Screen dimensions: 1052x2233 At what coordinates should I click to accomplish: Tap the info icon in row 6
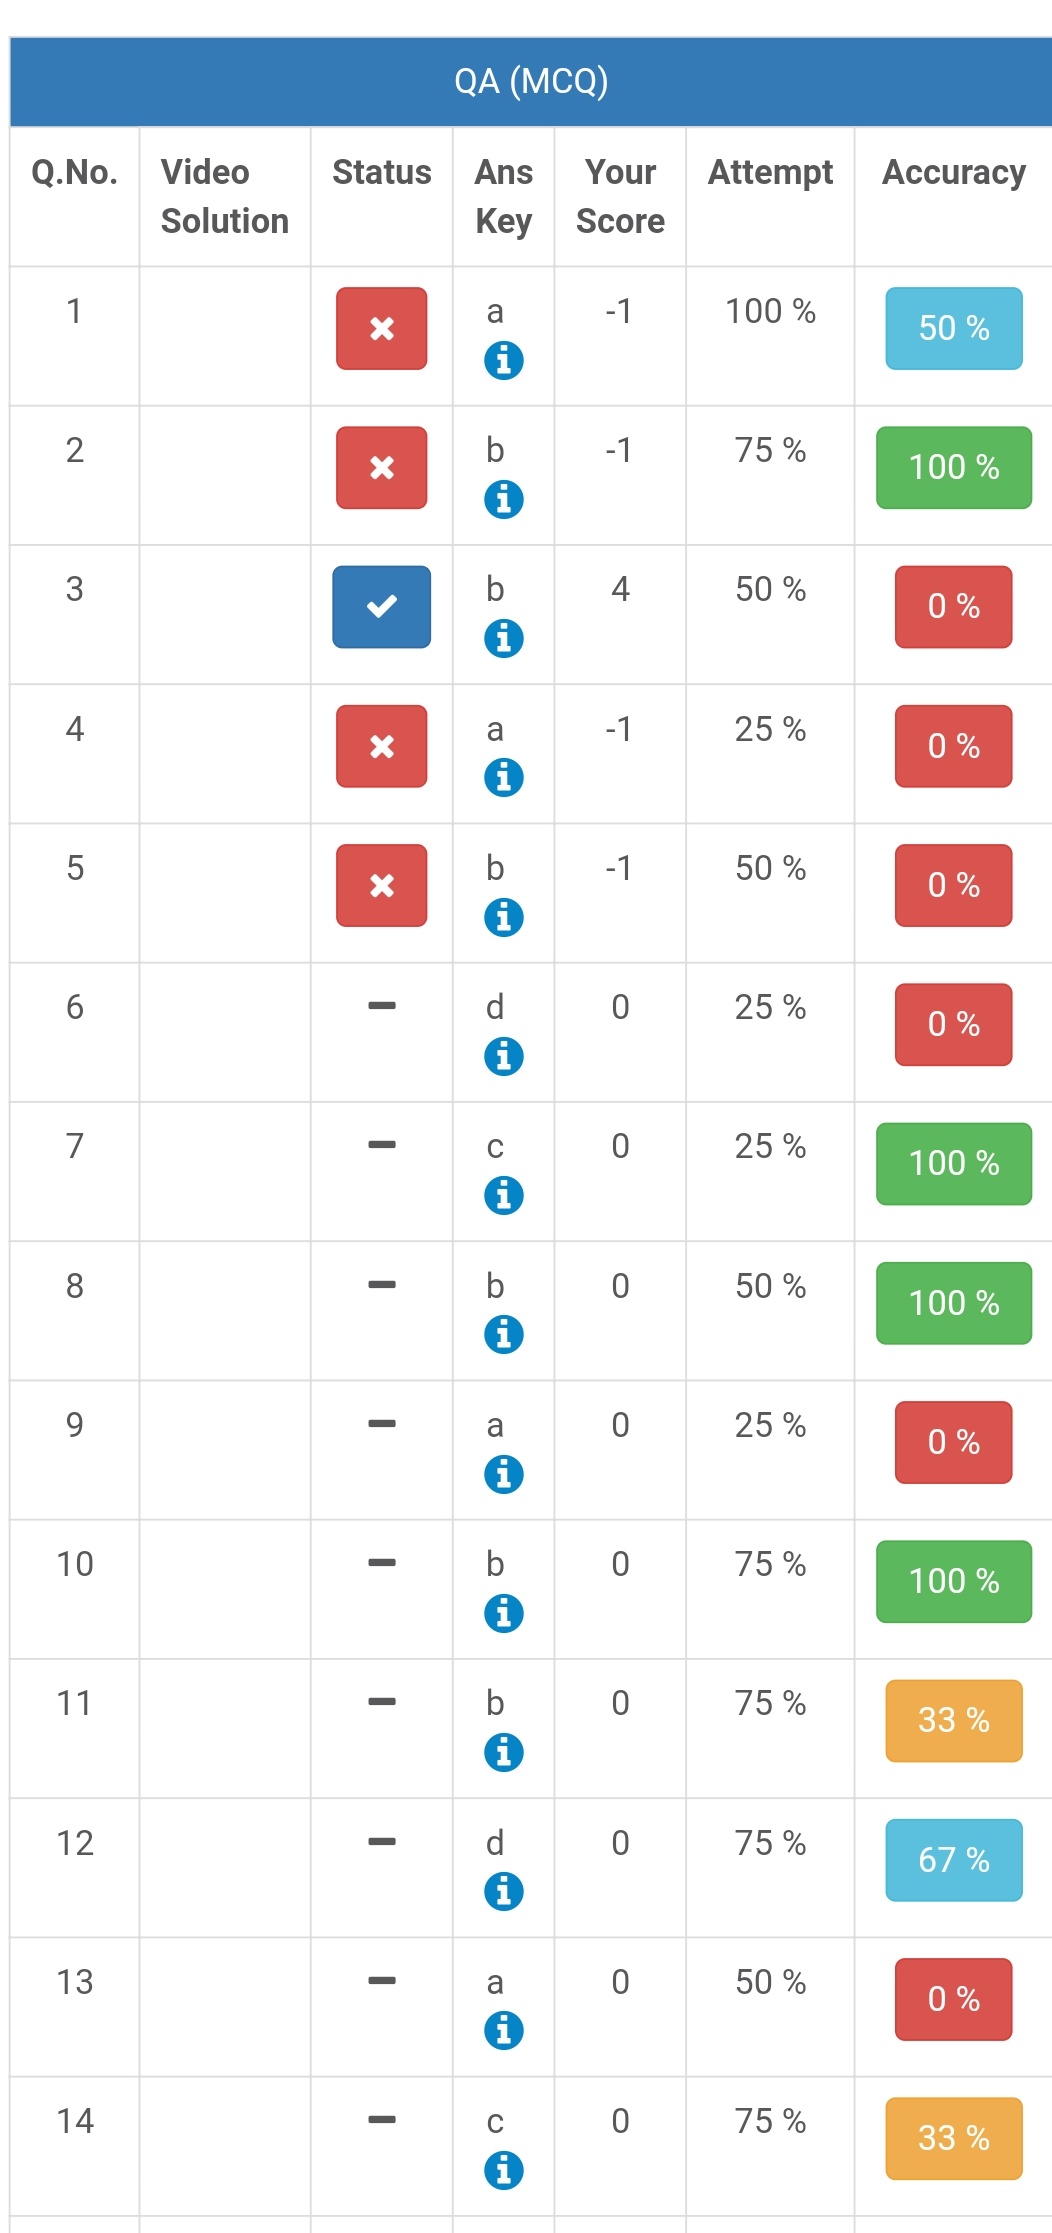(x=503, y=1056)
